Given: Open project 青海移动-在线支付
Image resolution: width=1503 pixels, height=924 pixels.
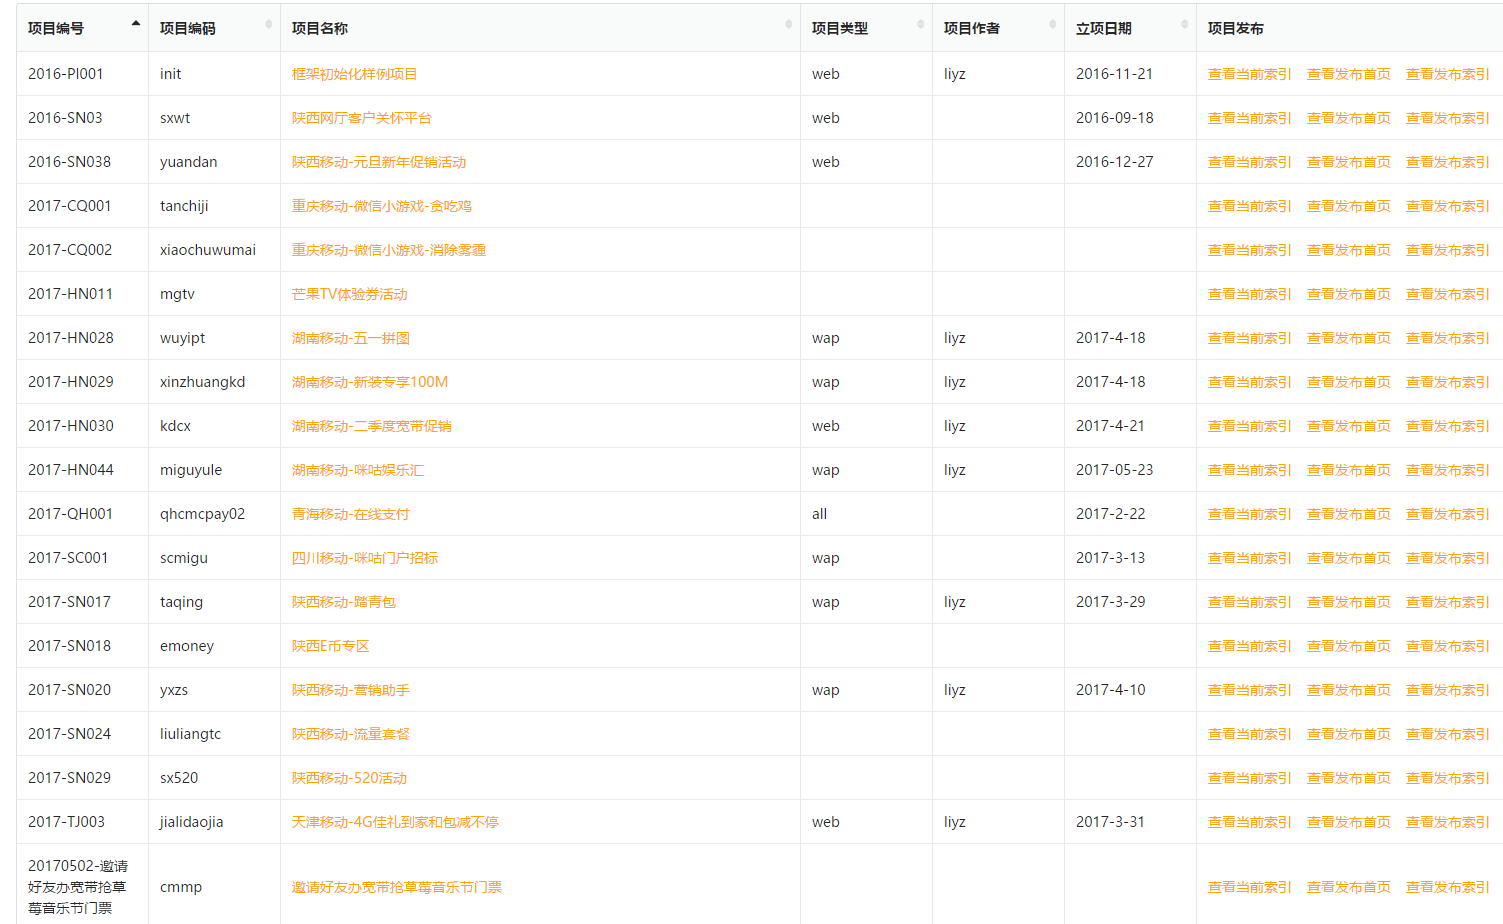Looking at the screenshot, I should click(350, 514).
